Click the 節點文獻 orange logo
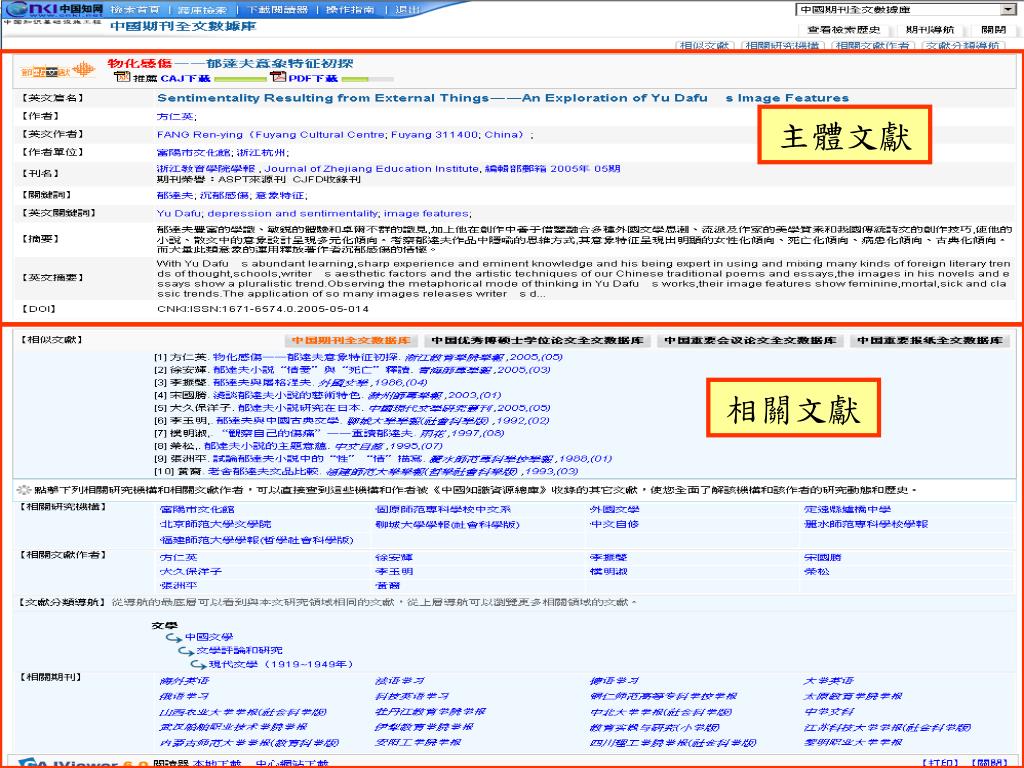The height and width of the screenshot is (768, 1024). coord(57,71)
